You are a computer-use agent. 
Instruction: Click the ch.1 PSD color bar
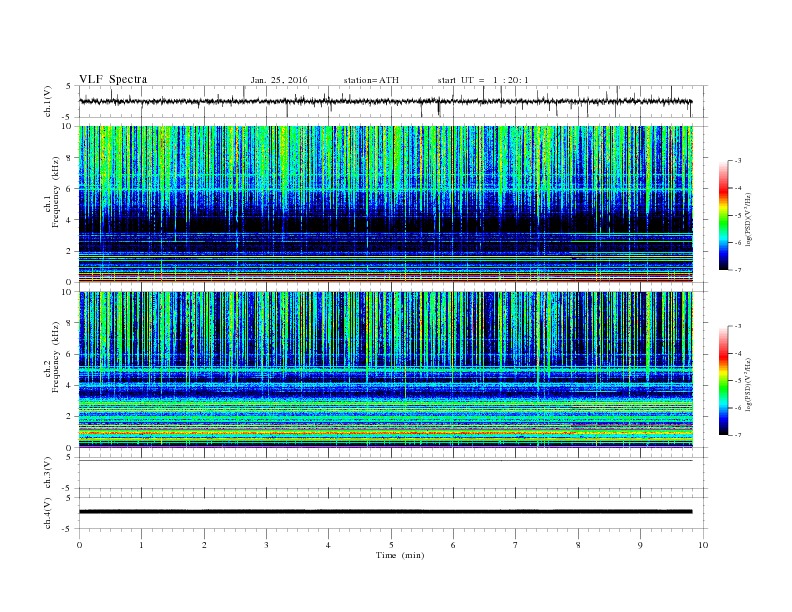(723, 215)
